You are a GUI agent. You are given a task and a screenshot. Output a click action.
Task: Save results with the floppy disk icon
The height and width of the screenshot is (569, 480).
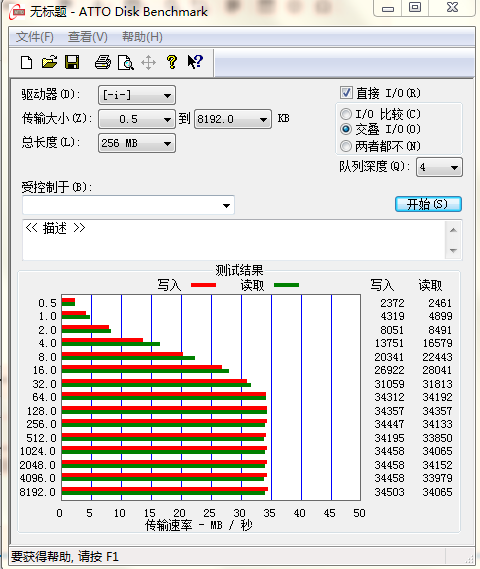[x=72, y=62]
